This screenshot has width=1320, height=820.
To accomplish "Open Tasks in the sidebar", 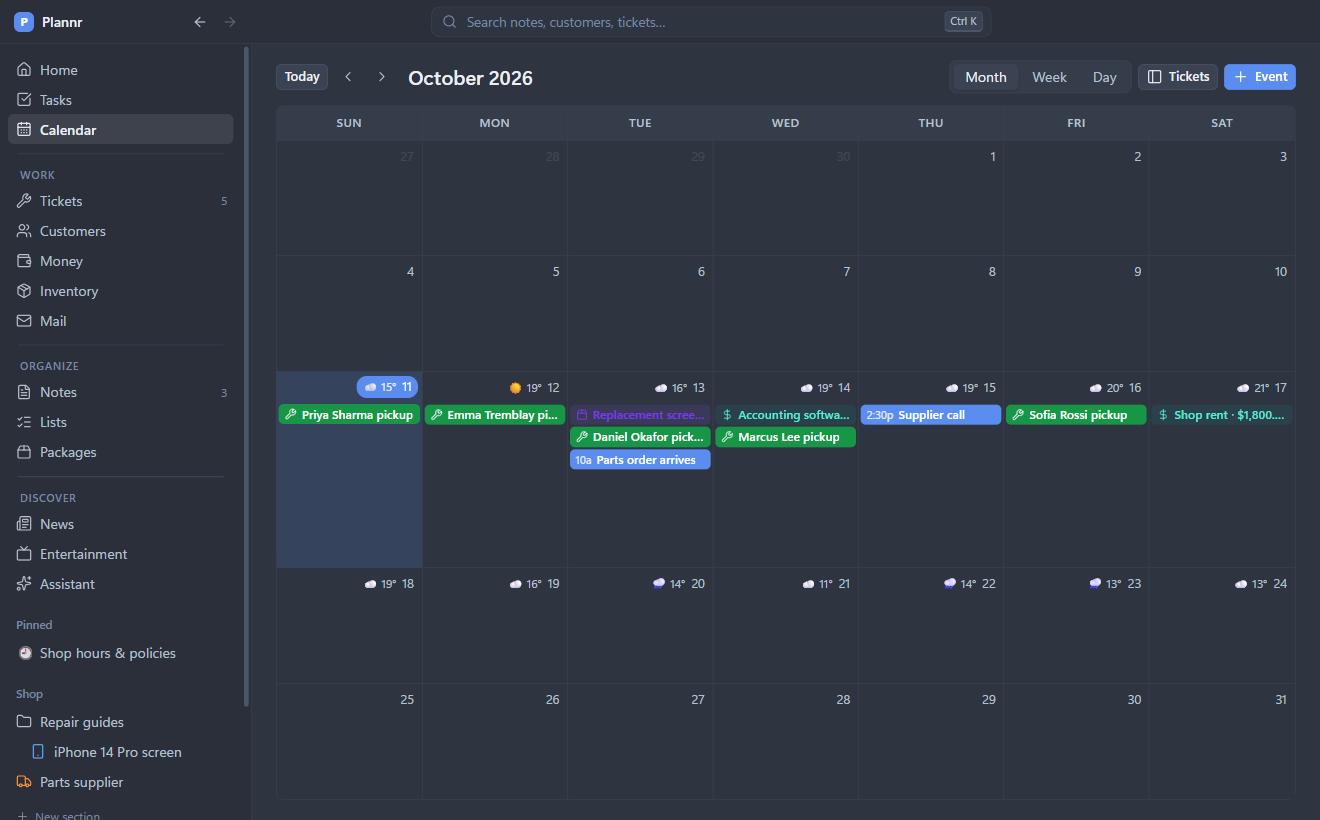I will [x=121, y=100].
